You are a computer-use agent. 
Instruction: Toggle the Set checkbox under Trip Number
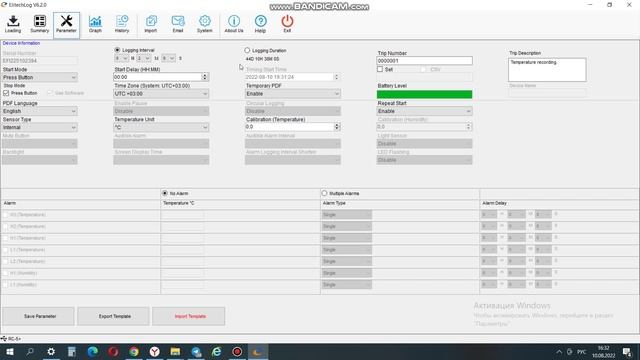[x=380, y=69]
